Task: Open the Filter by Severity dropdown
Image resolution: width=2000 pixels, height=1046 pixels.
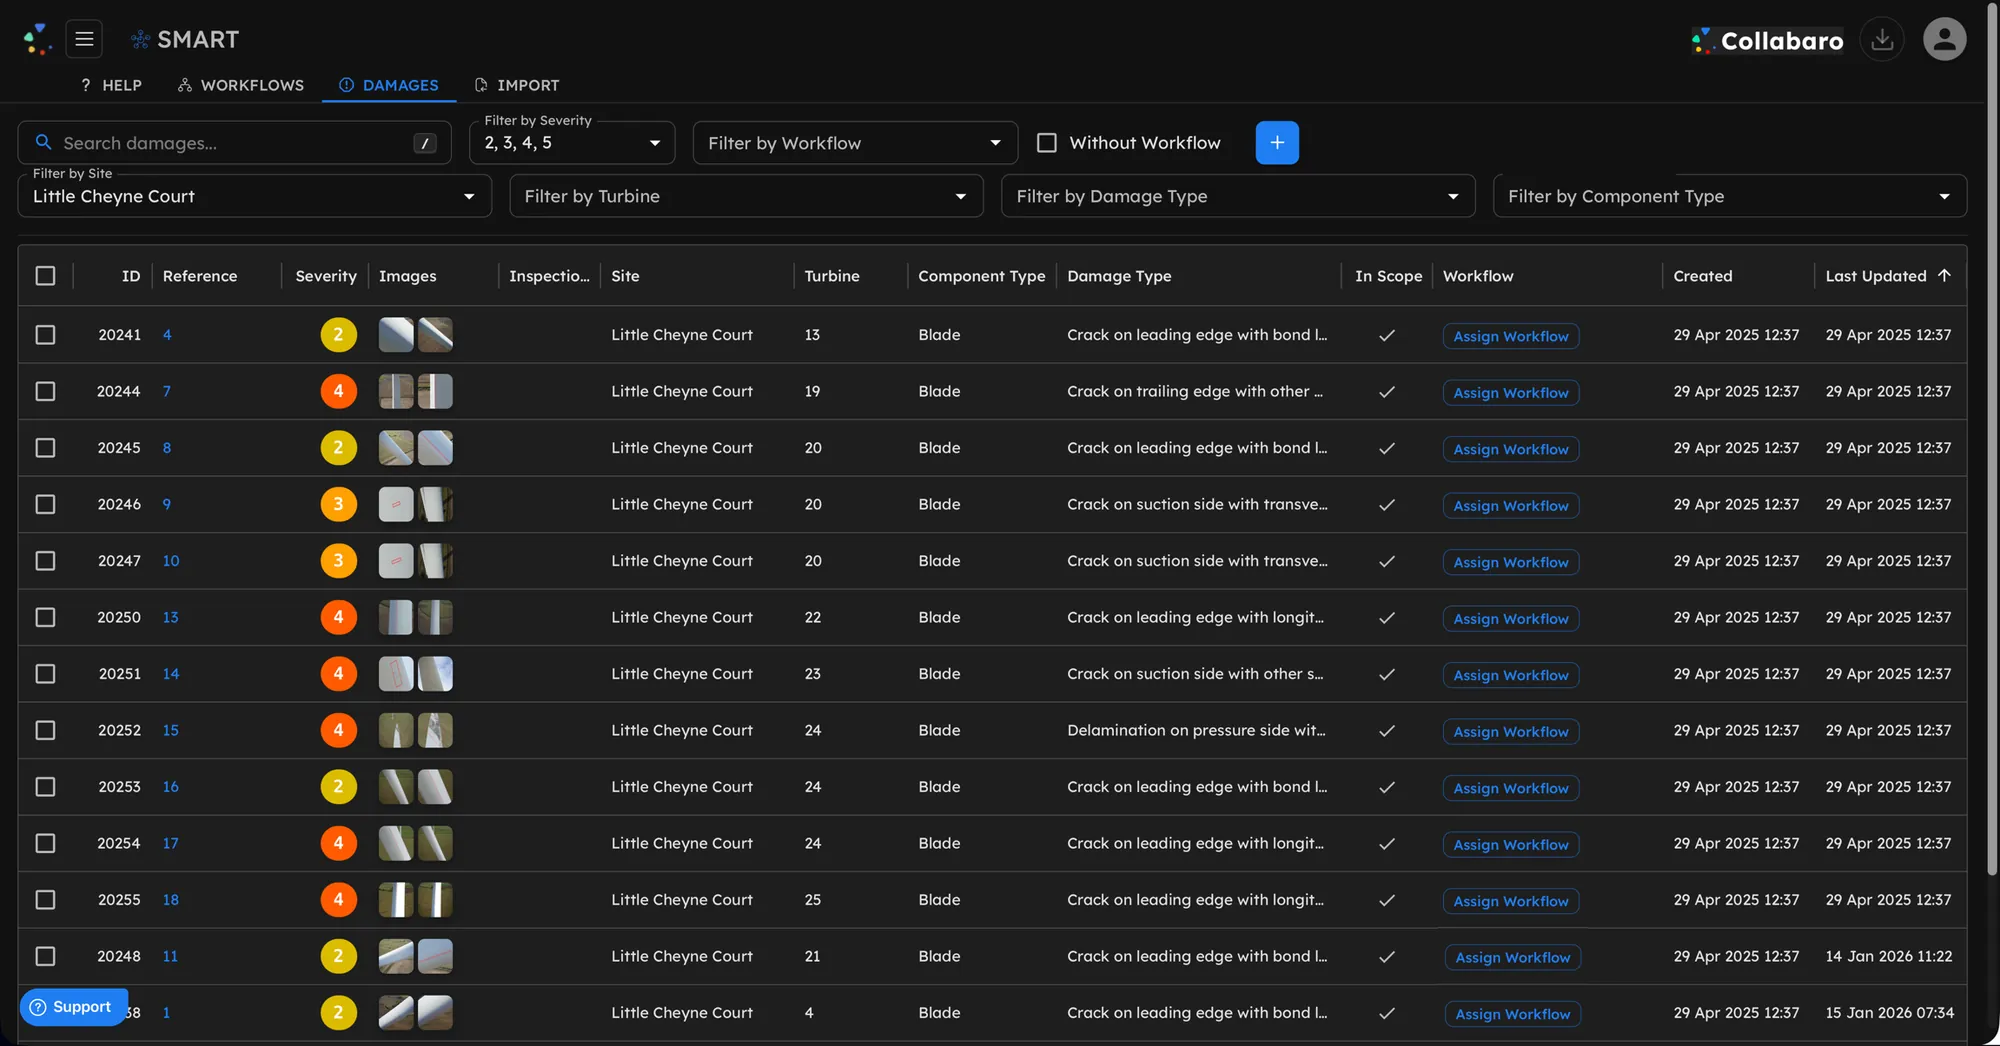Action: [x=573, y=143]
